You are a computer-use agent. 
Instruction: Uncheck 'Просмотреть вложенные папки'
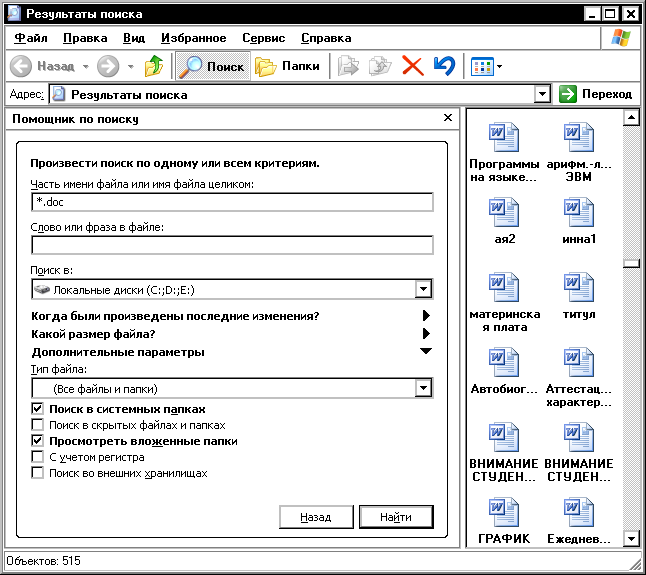coord(37,441)
